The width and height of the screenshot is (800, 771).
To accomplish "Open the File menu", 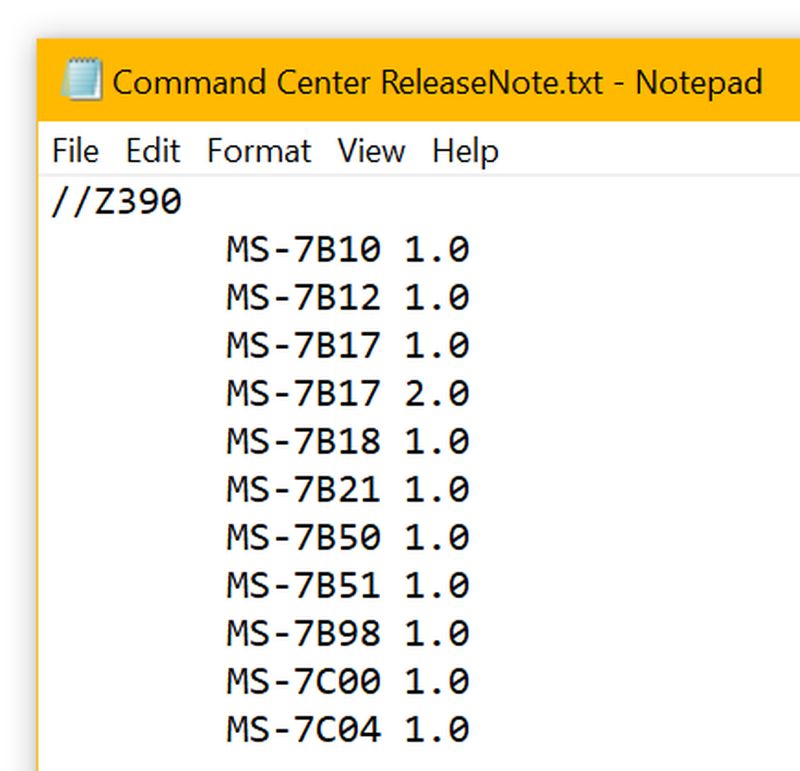I will point(76,151).
